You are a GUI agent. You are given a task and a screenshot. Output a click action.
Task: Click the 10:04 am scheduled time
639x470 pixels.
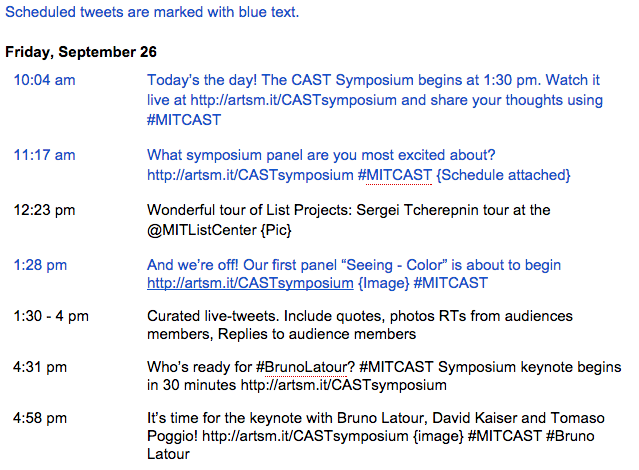pyautogui.click(x=44, y=80)
